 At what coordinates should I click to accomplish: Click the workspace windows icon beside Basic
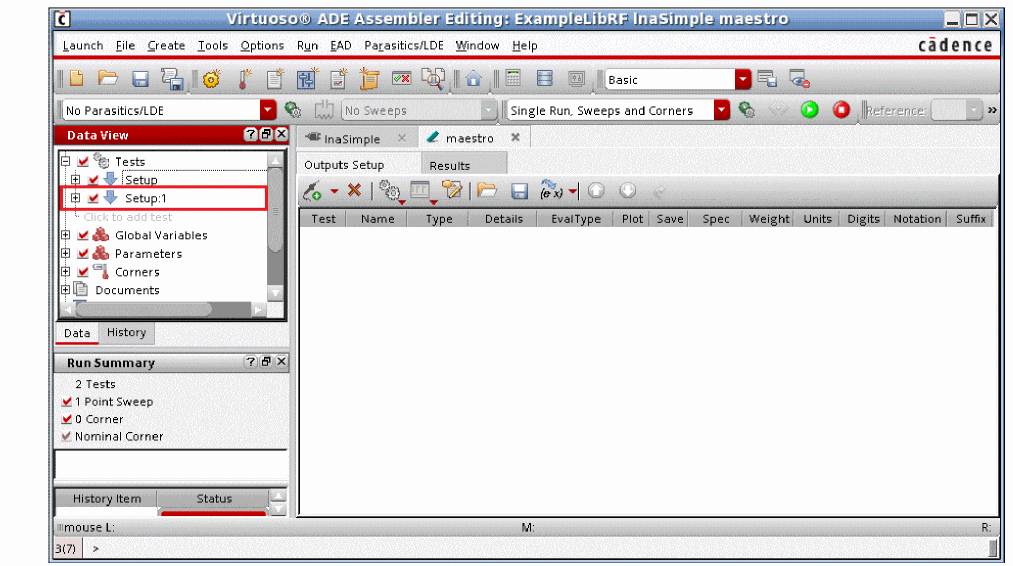(767, 79)
